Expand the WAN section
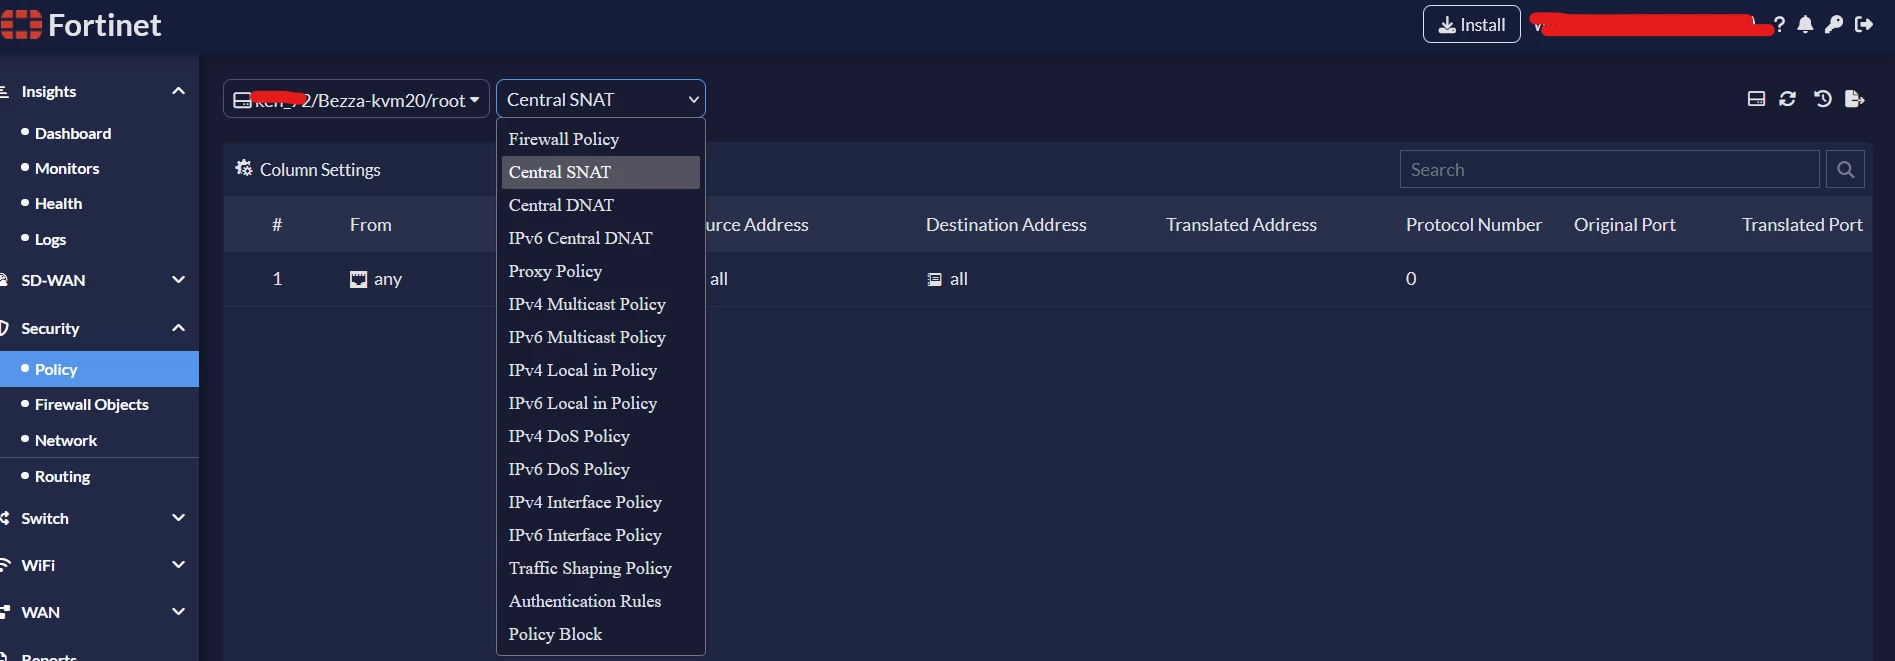 click(x=178, y=611)
